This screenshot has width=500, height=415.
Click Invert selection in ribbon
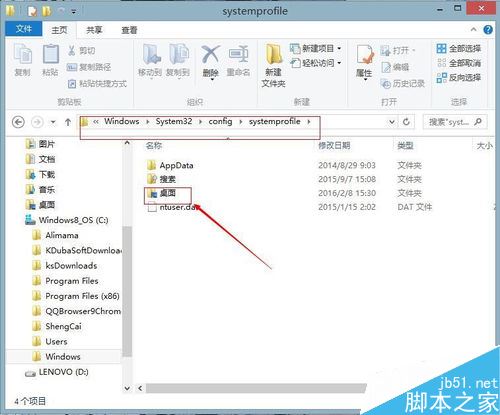pos(459,78)
